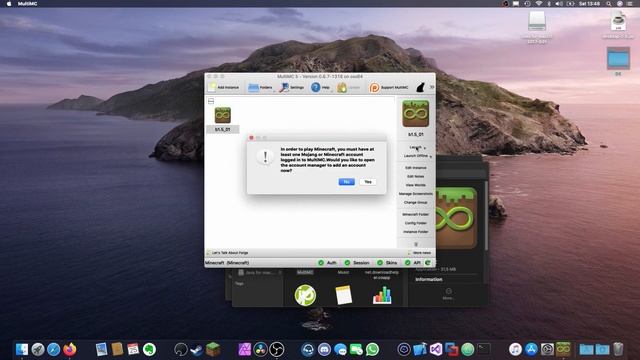Click the Skins status indicator

(x=387, y=263)
